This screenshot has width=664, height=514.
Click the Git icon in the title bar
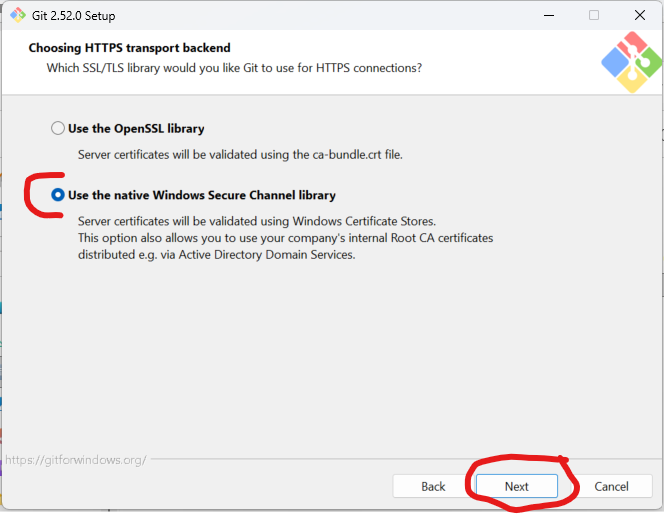(x=18, y=15)
